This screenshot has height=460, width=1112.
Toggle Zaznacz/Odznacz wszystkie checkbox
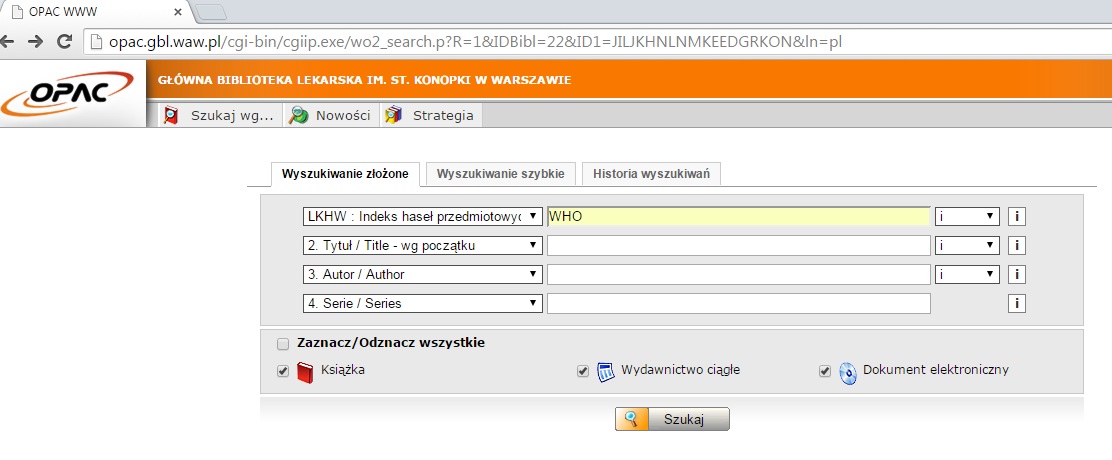(284, 344)
